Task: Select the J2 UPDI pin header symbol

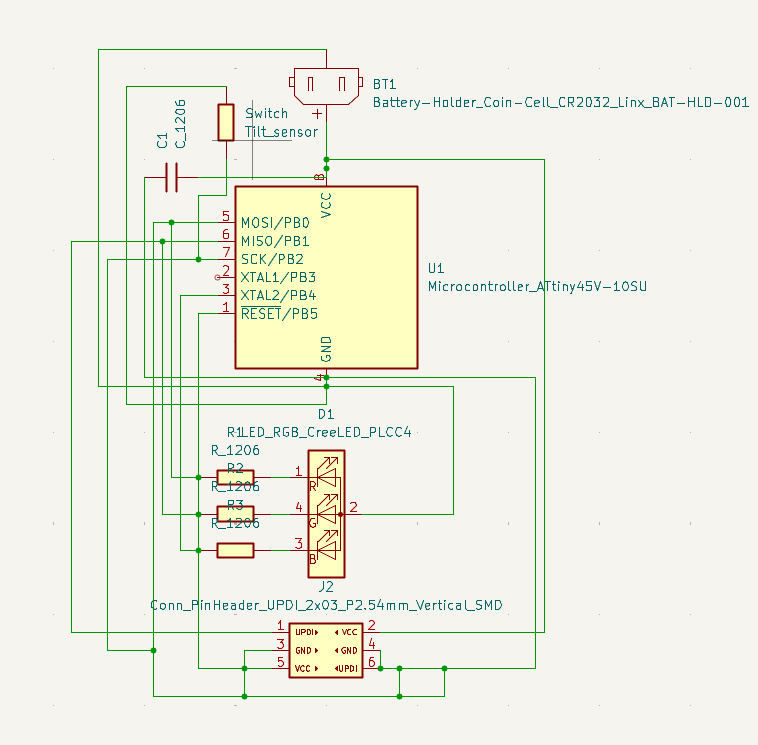Action: pos(326,650)
